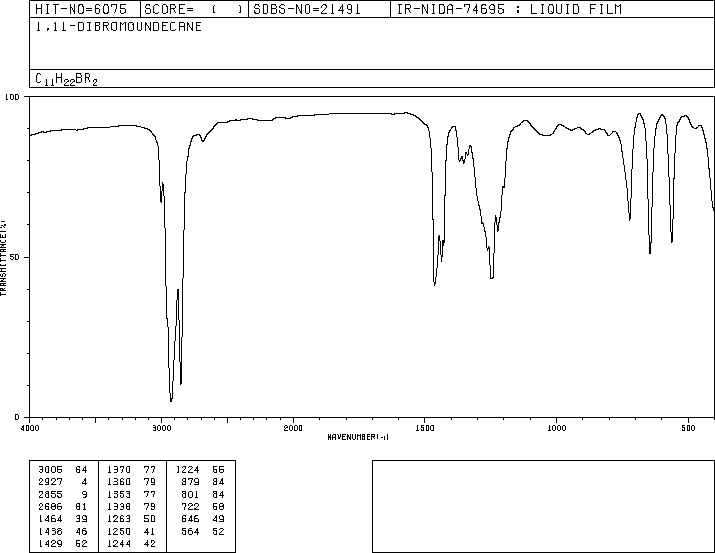Click transmittance value 66 beside 1224
This screenshot has height=553, width=715.
218,470
